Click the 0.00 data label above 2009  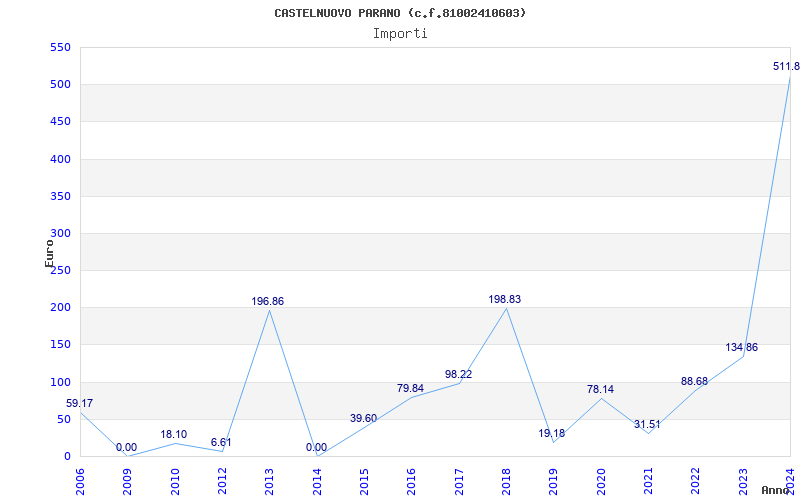point(126,448)
